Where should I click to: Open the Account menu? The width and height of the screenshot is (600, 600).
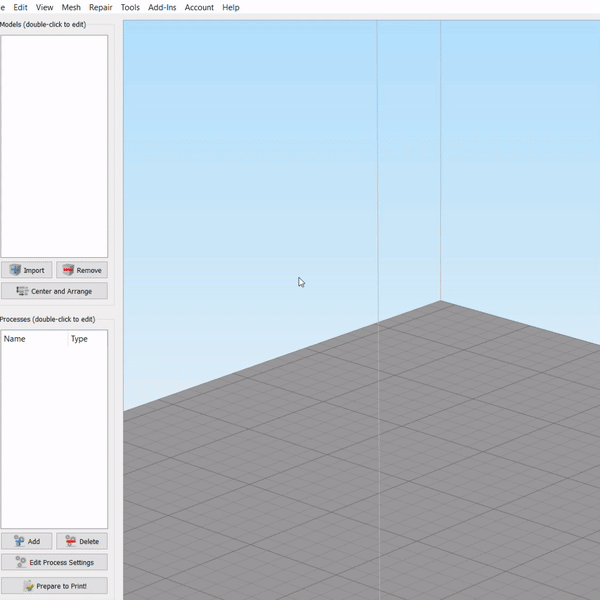coord(199,7)
